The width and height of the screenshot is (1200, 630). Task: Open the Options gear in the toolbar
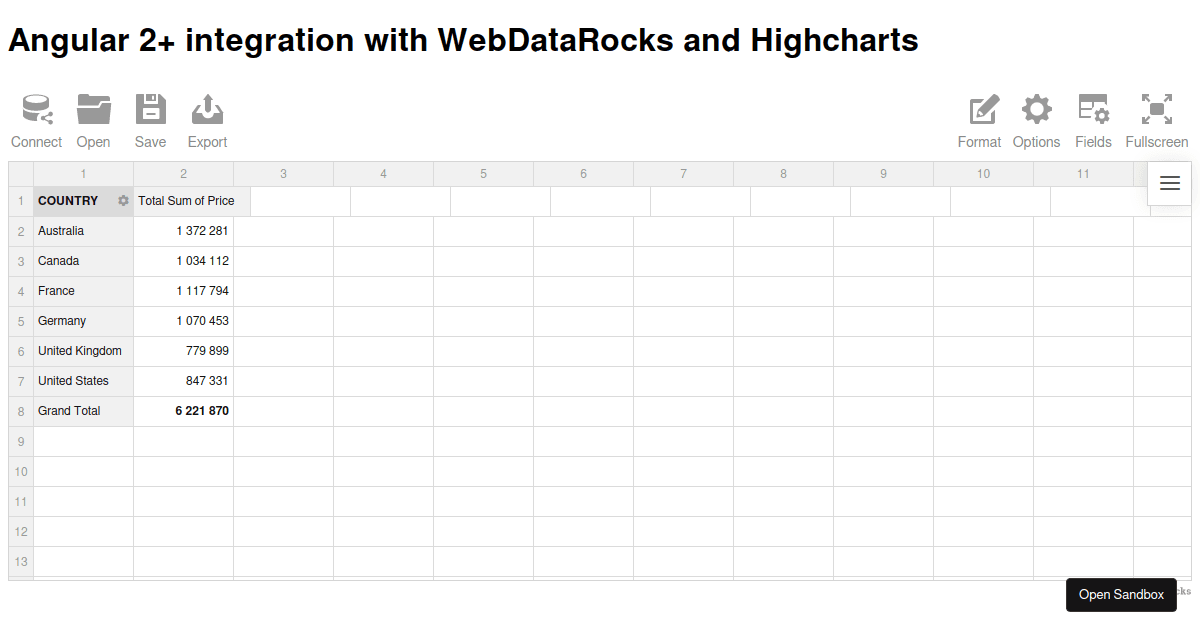pos(1036,110)
